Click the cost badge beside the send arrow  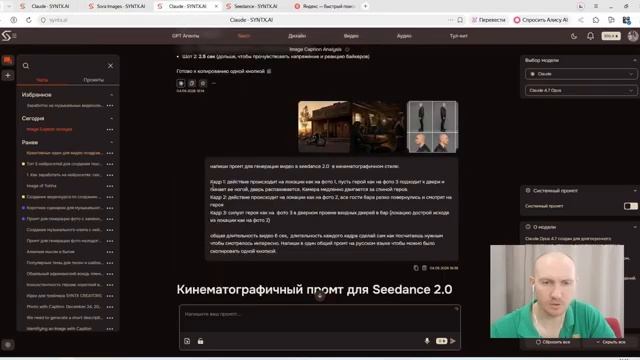tap(441, 341)
